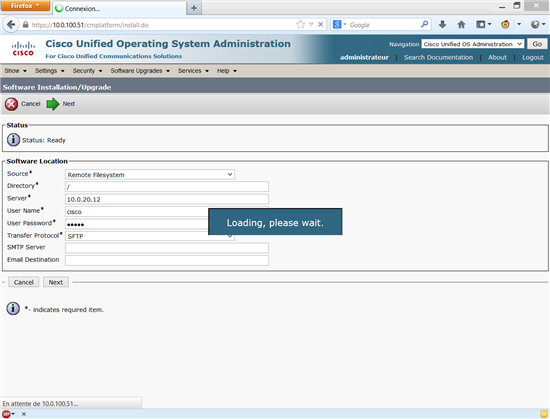The height and width of the screenshot is (419, 550).
Task: Expand the dropdown arrow beside the monkey icon
Action: click(519, 24)
